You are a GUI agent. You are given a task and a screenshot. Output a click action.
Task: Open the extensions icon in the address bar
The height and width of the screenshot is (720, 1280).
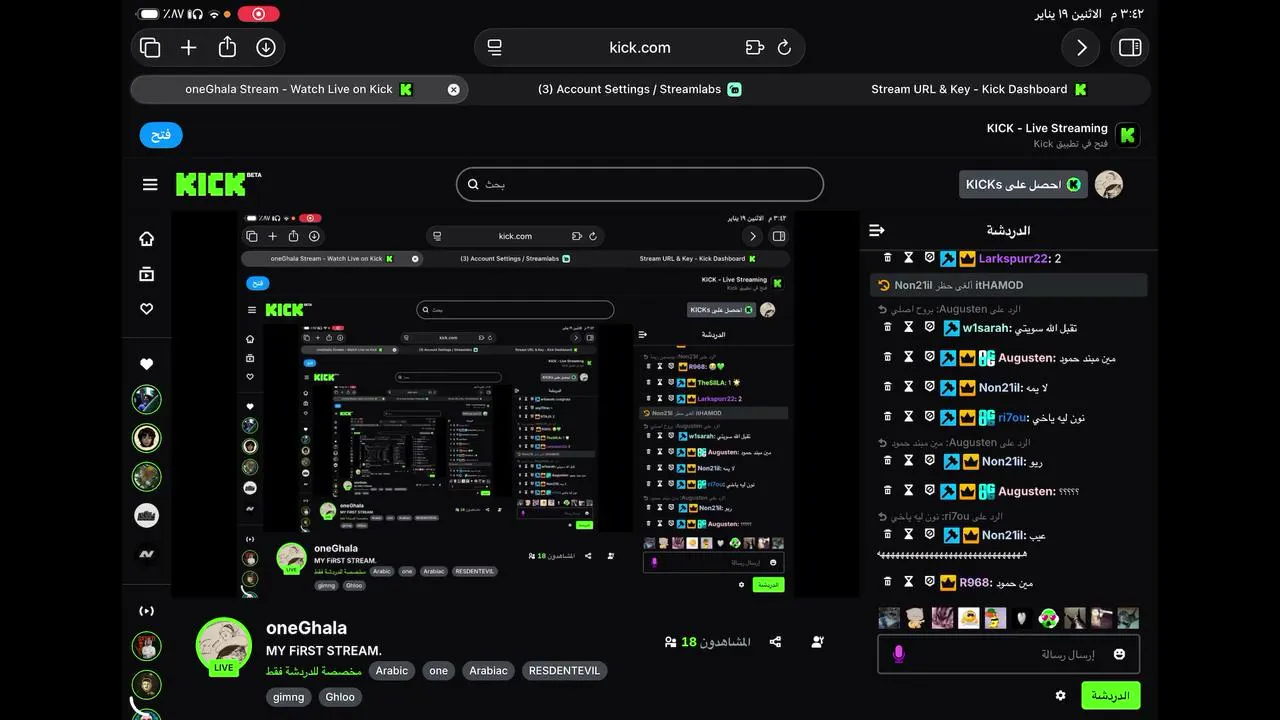tap(755, 47)
